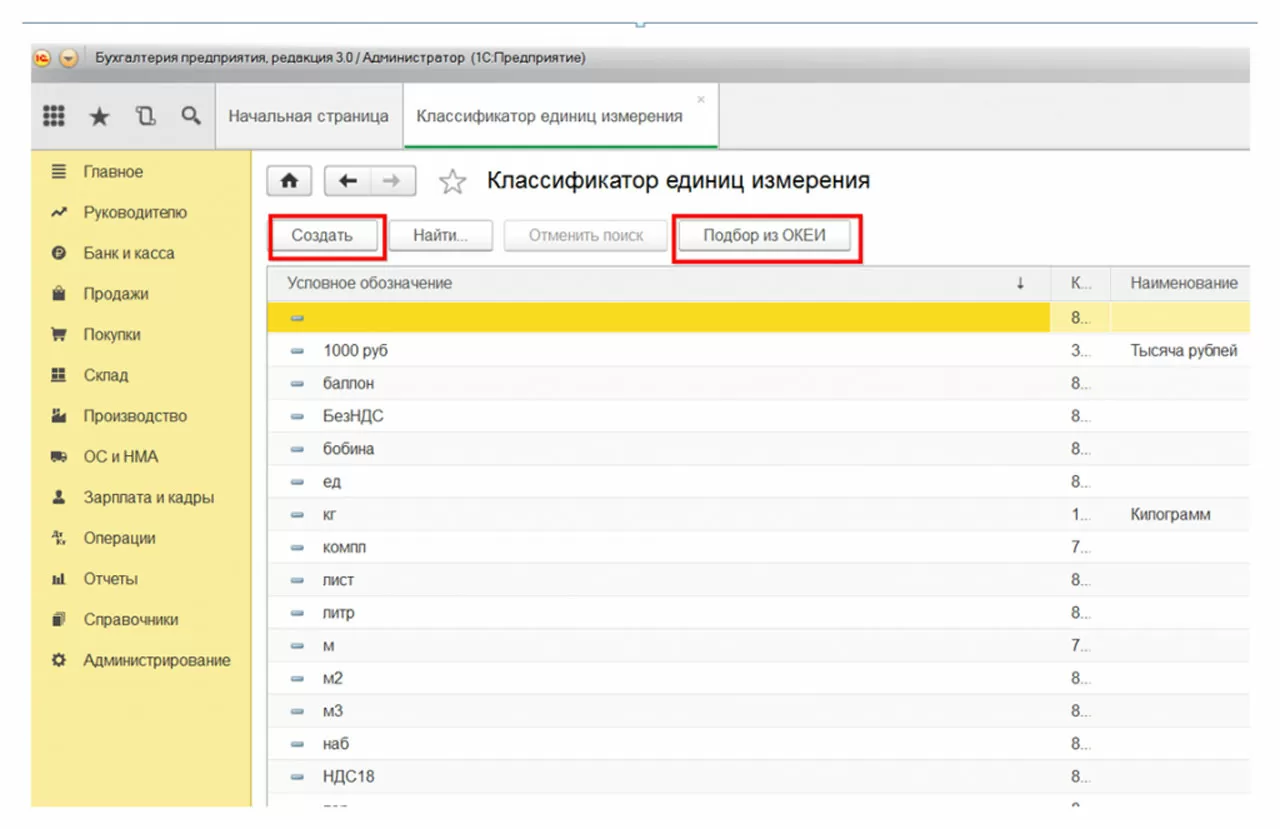Click the Отчеты chart icon
Viewport: 1280px width, 829px height.
pos(59,579)
